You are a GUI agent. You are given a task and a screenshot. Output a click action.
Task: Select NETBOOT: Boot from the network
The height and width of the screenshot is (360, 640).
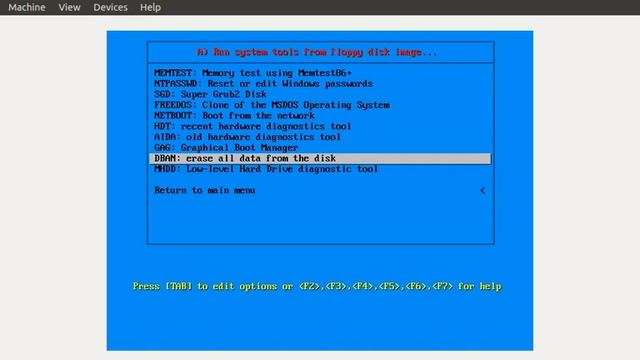point(234,116)
